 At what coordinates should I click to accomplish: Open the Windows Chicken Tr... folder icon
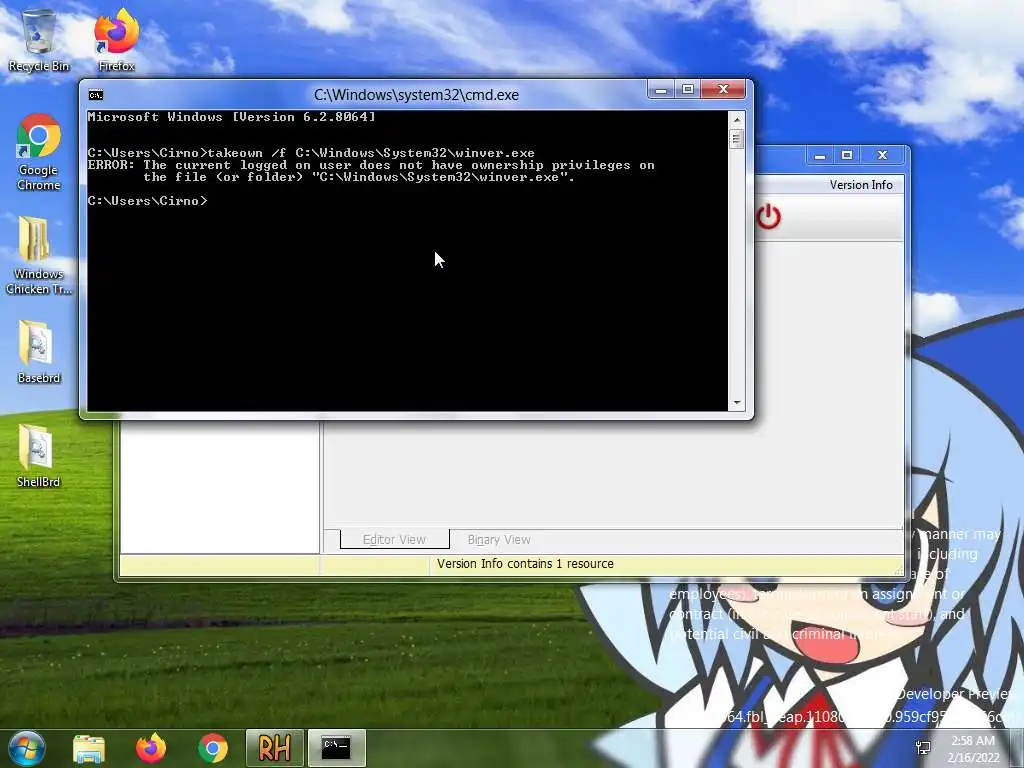[x=39, y=256]
